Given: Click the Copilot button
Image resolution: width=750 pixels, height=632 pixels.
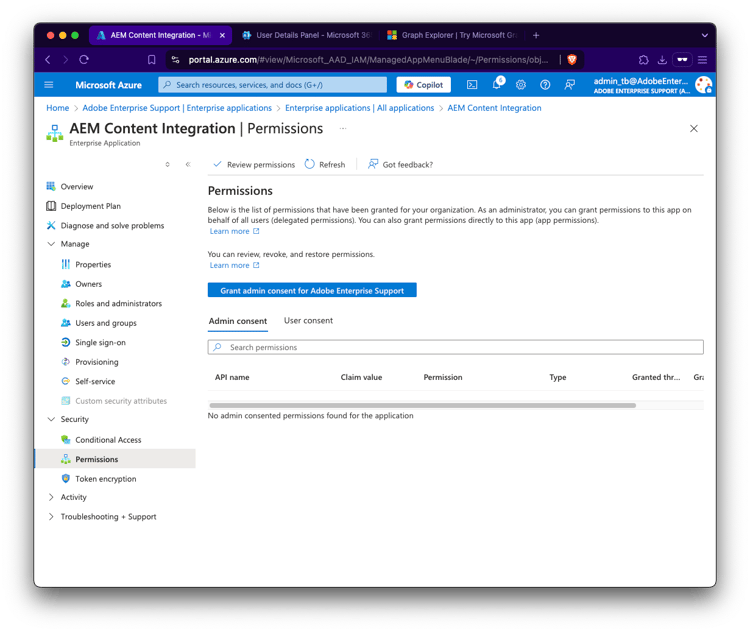Looking at the screenshot, I should coord(424,85).
